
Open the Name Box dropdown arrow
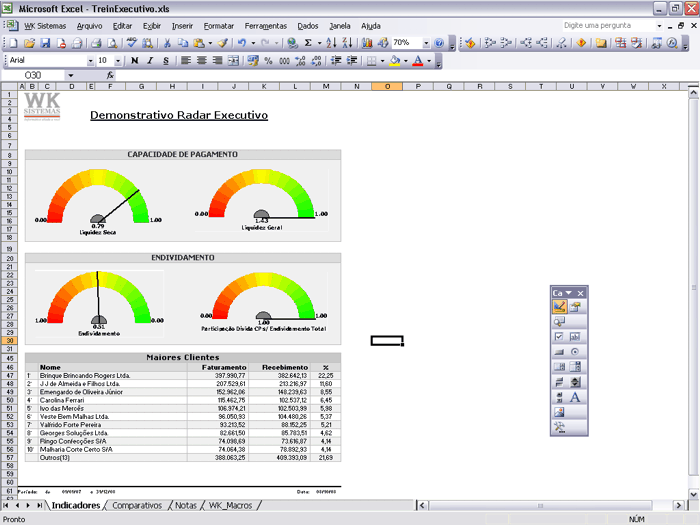71,75
